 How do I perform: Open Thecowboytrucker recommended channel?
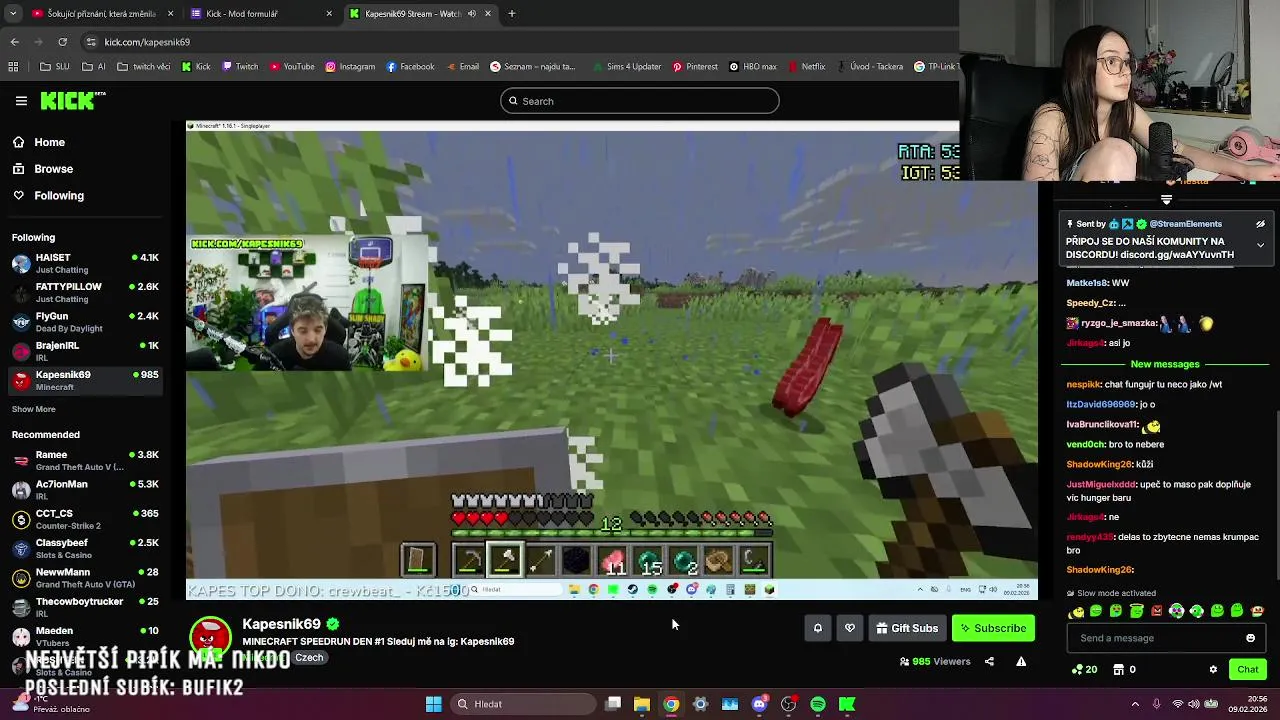[86, 607]
